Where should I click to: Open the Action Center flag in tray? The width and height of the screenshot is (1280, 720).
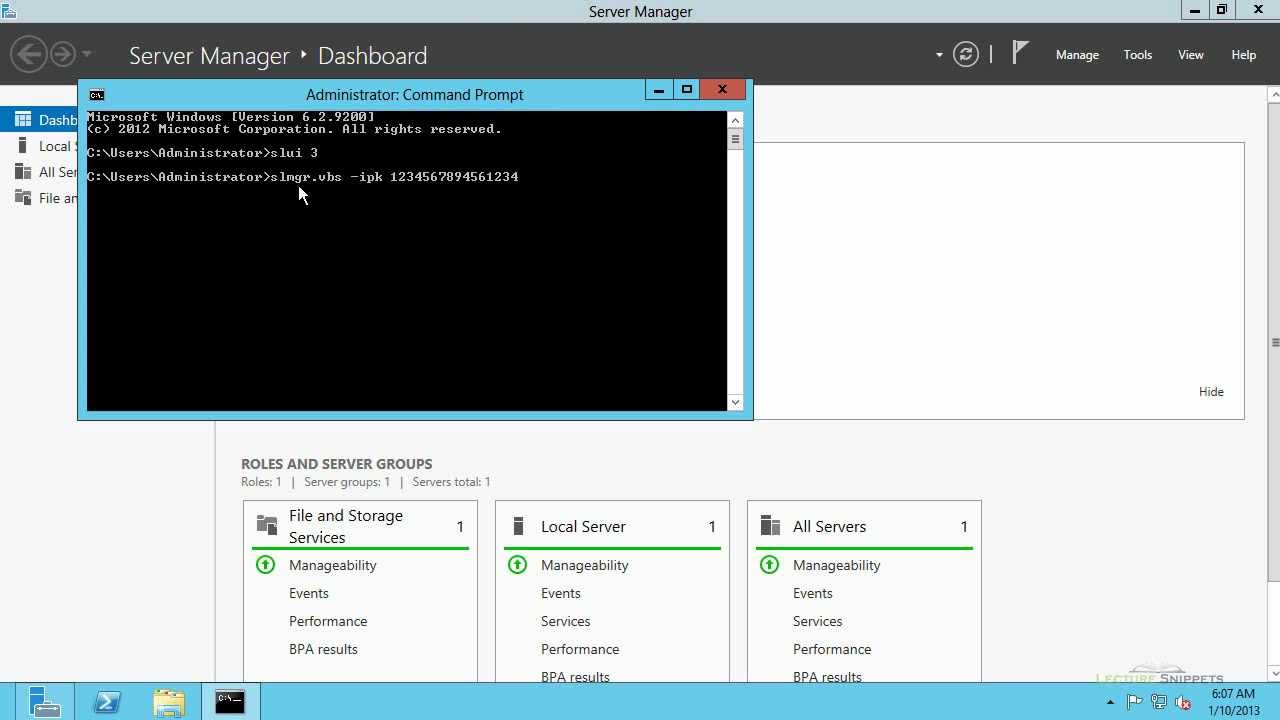1135,702
